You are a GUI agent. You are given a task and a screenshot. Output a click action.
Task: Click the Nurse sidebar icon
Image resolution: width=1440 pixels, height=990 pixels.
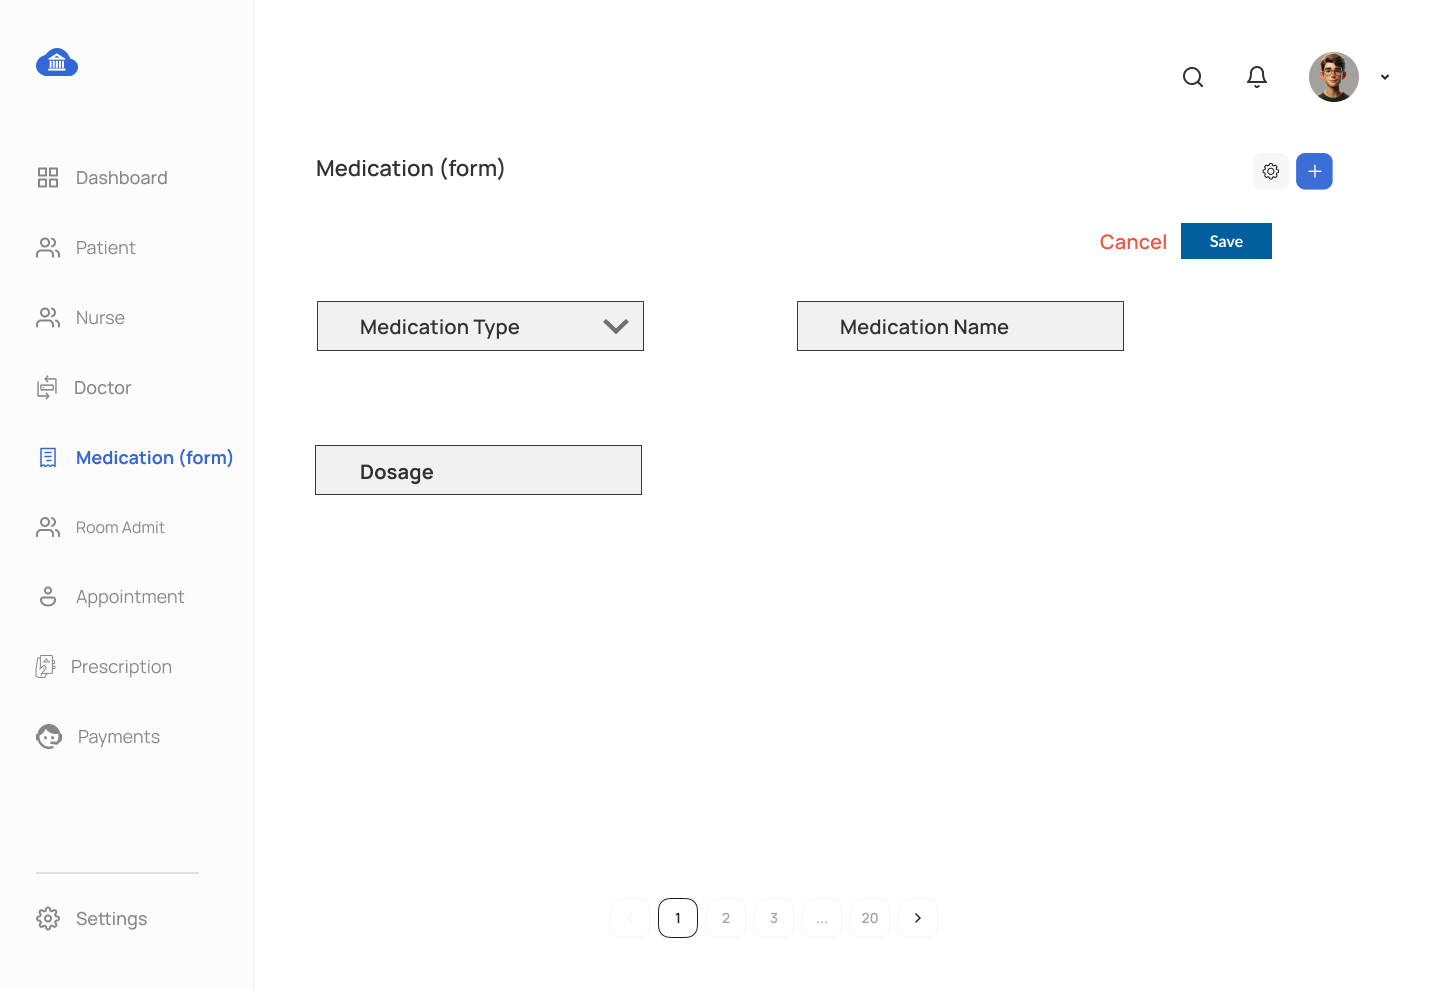tap(48, 318)
